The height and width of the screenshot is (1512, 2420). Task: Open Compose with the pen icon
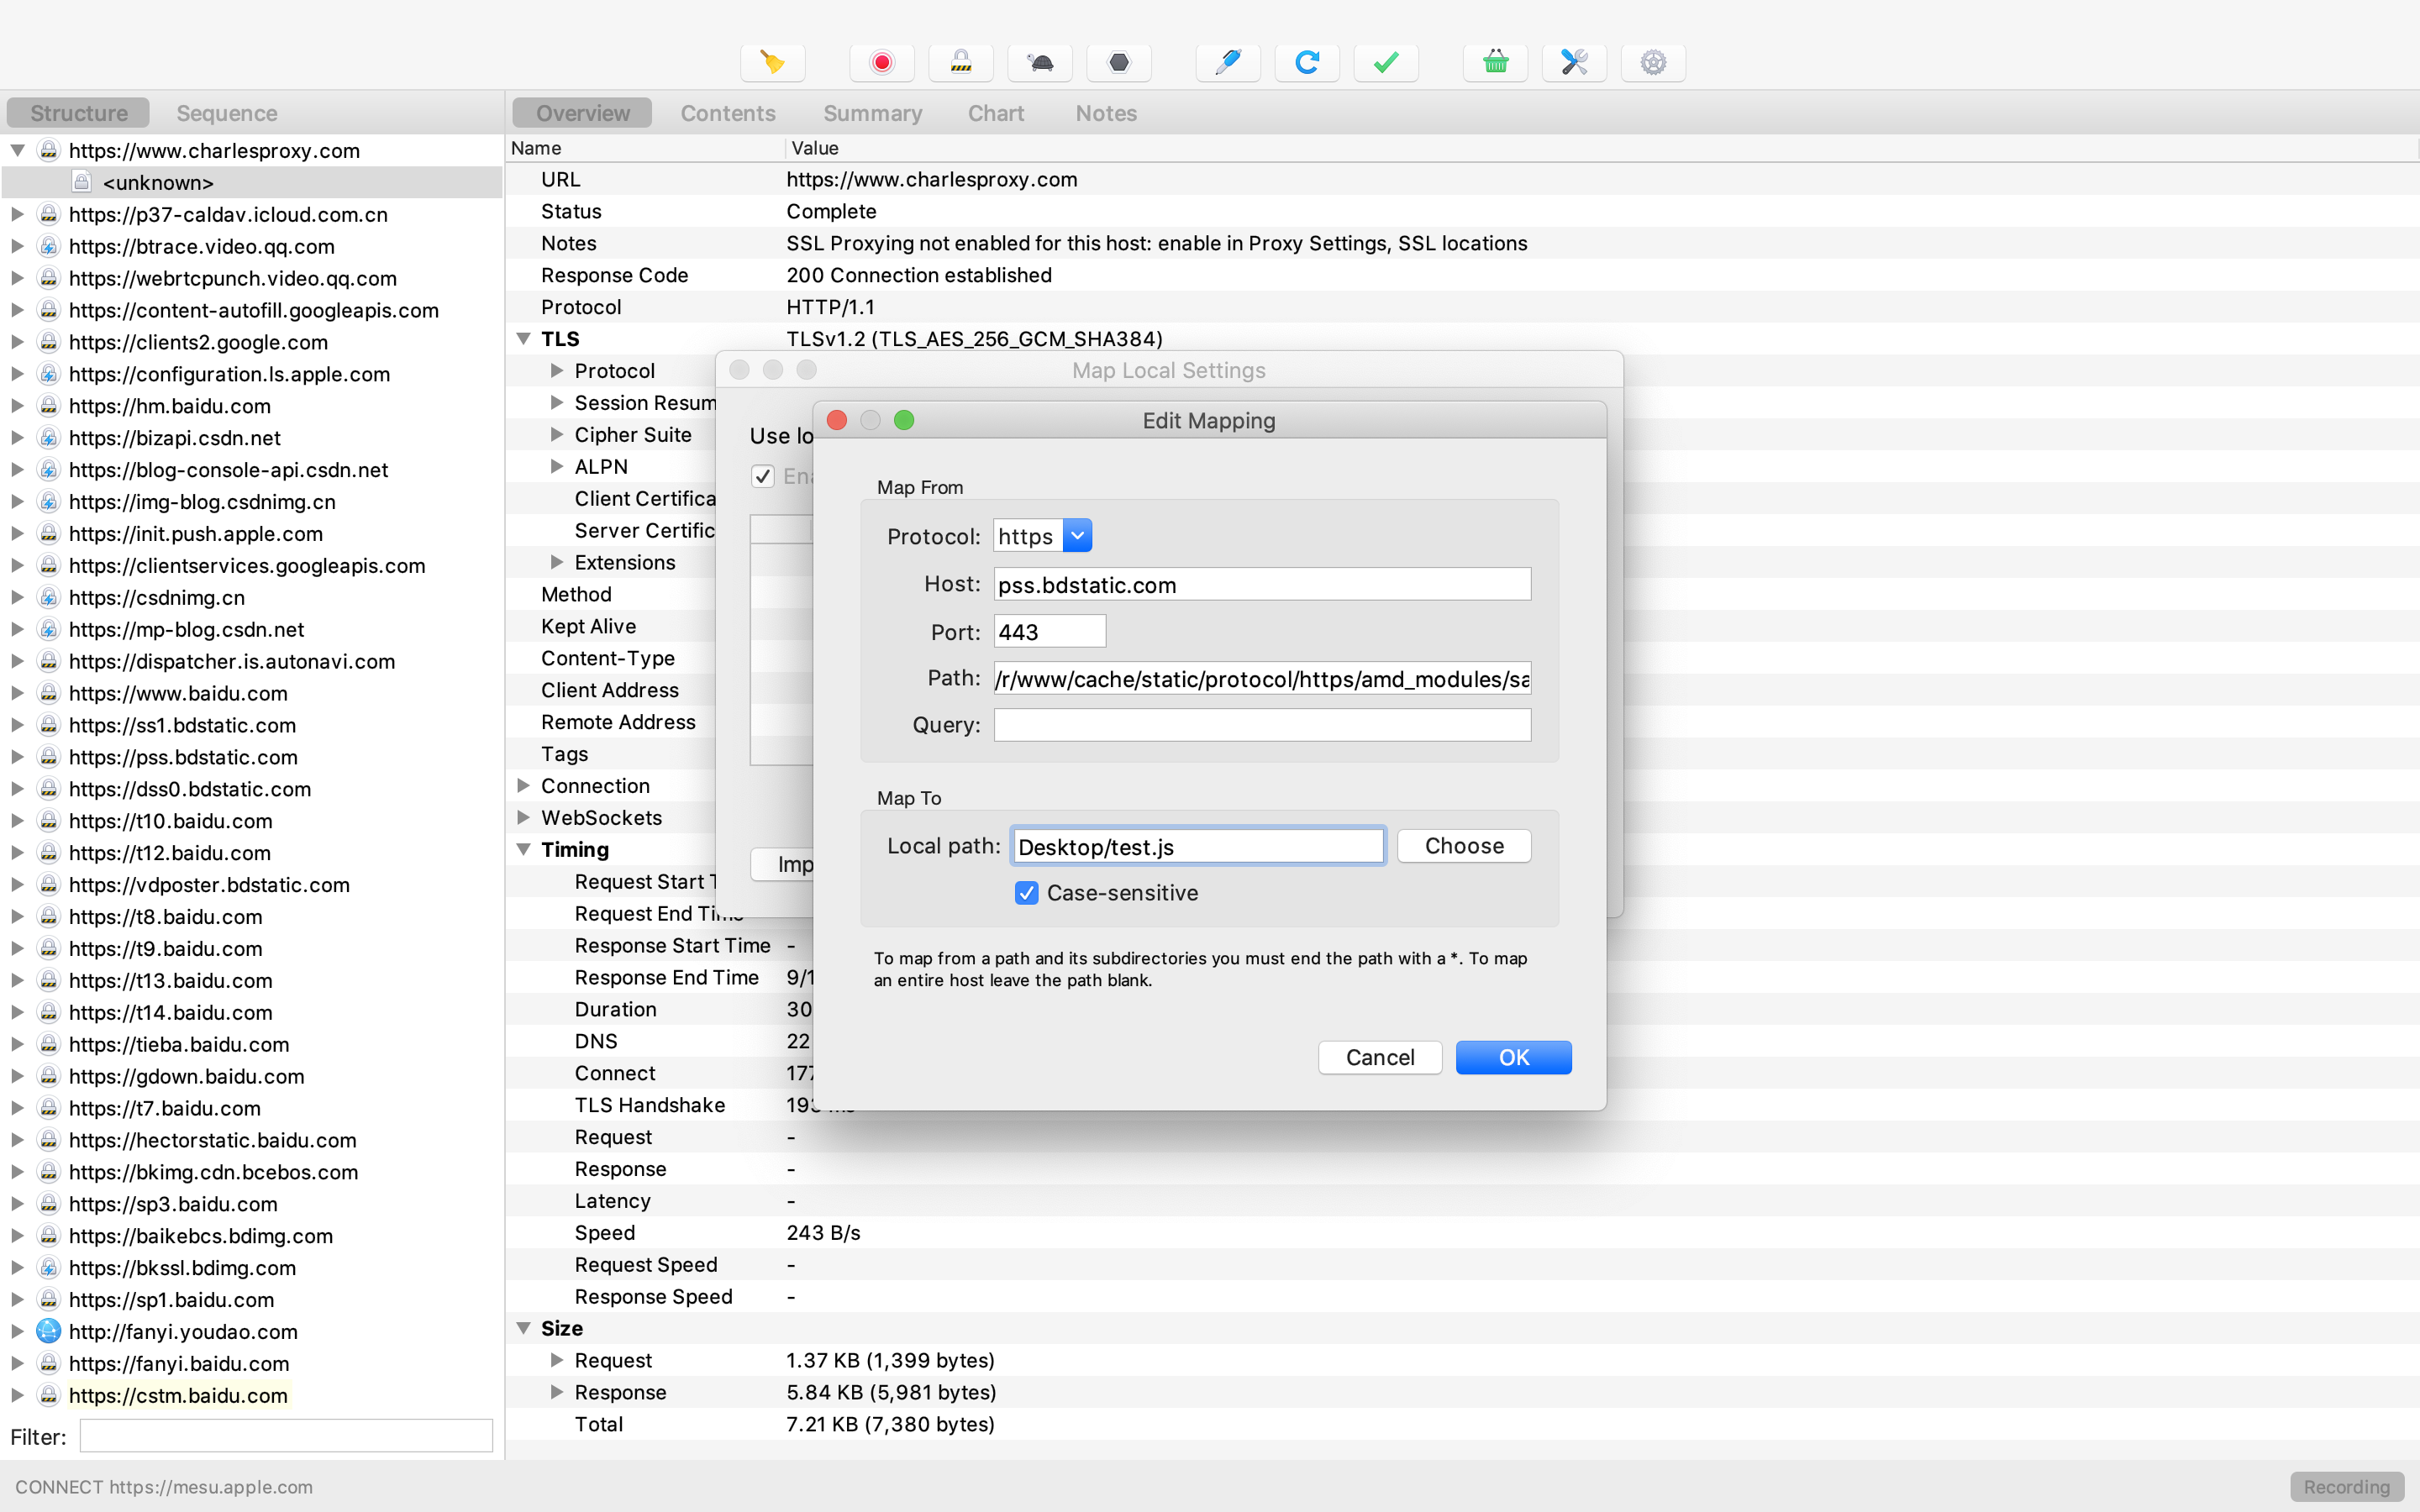coord(1228,63)
